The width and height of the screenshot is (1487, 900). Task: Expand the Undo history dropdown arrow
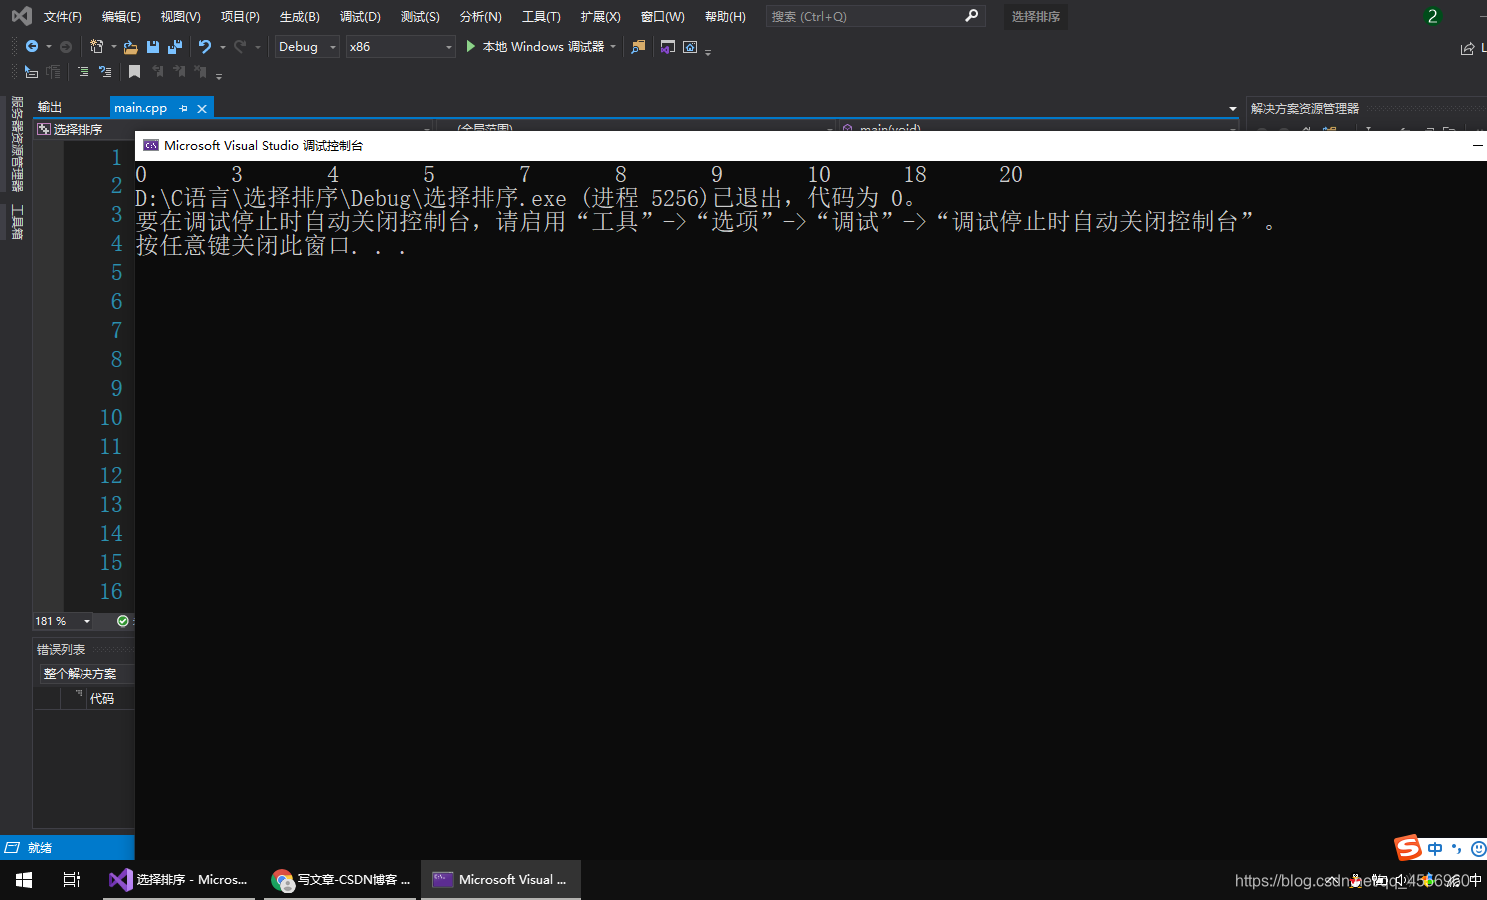coord(222,47)
